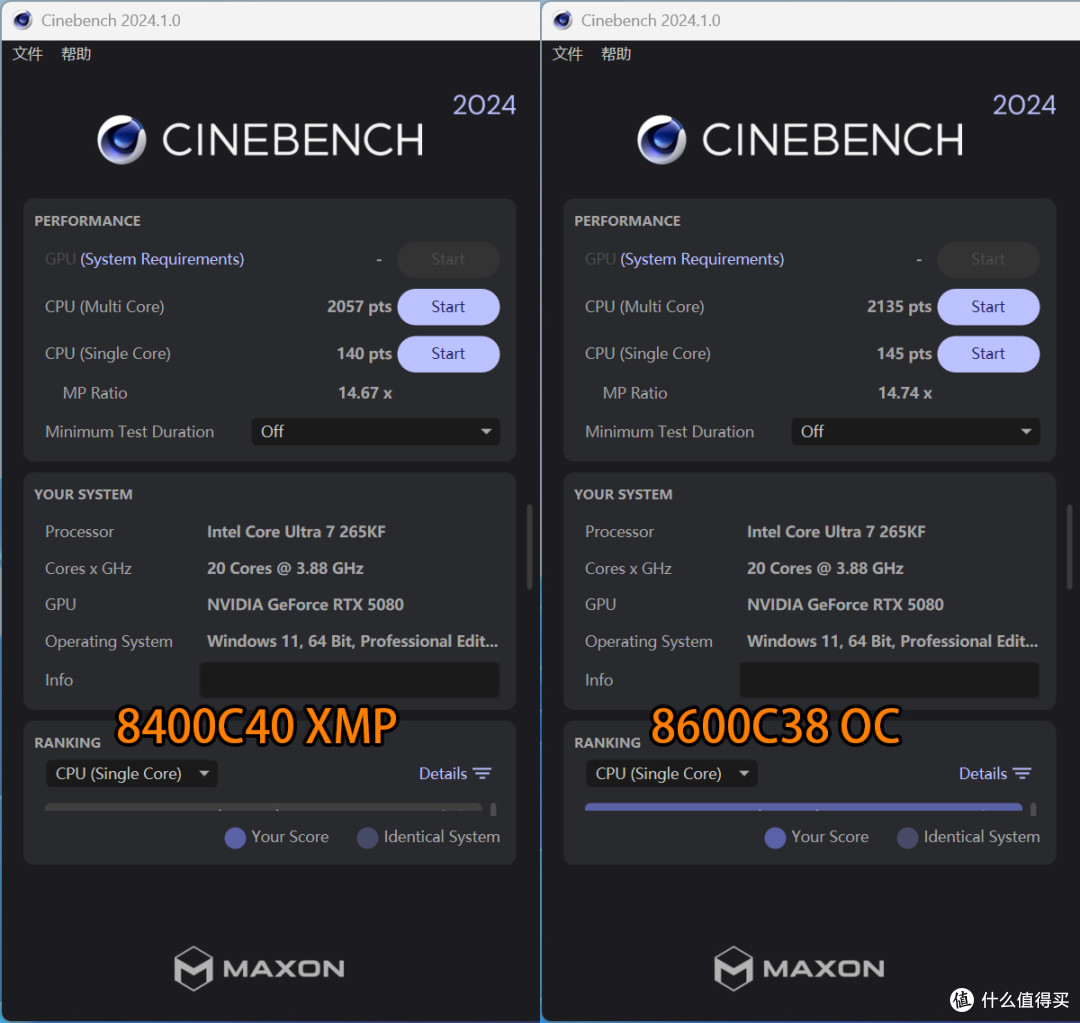Viewport: 1080px width, 1023px height.
Task: Click the Windows 11 operating system text in right window
Action: pos(893,641)
